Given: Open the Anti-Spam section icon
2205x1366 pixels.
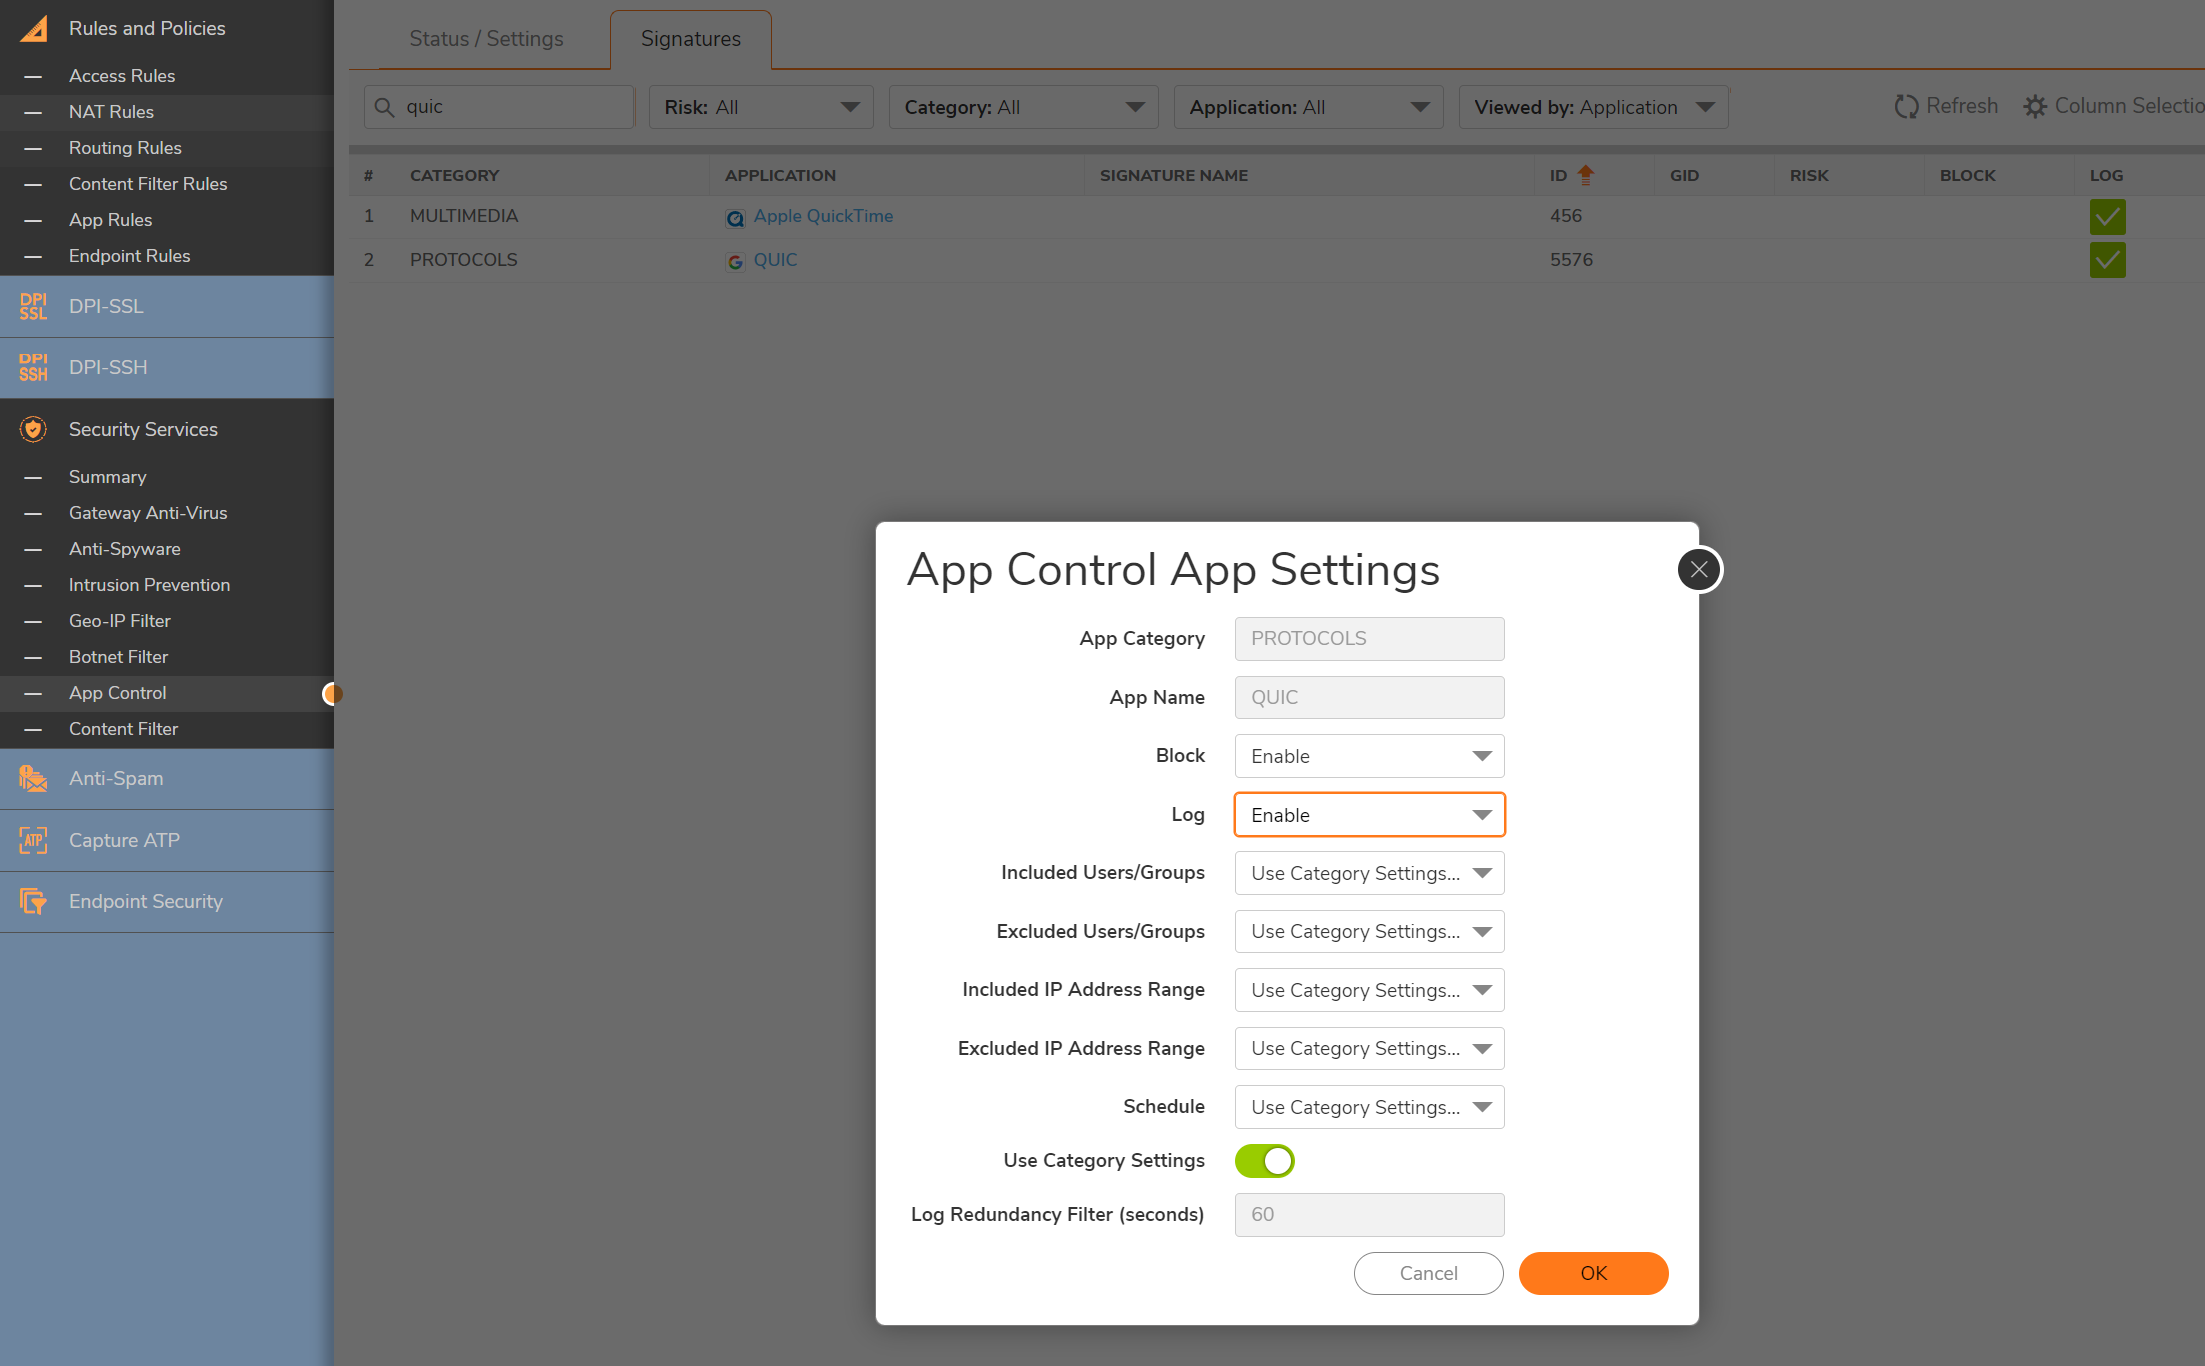Looking at the screenshot, I should (33, 778).
